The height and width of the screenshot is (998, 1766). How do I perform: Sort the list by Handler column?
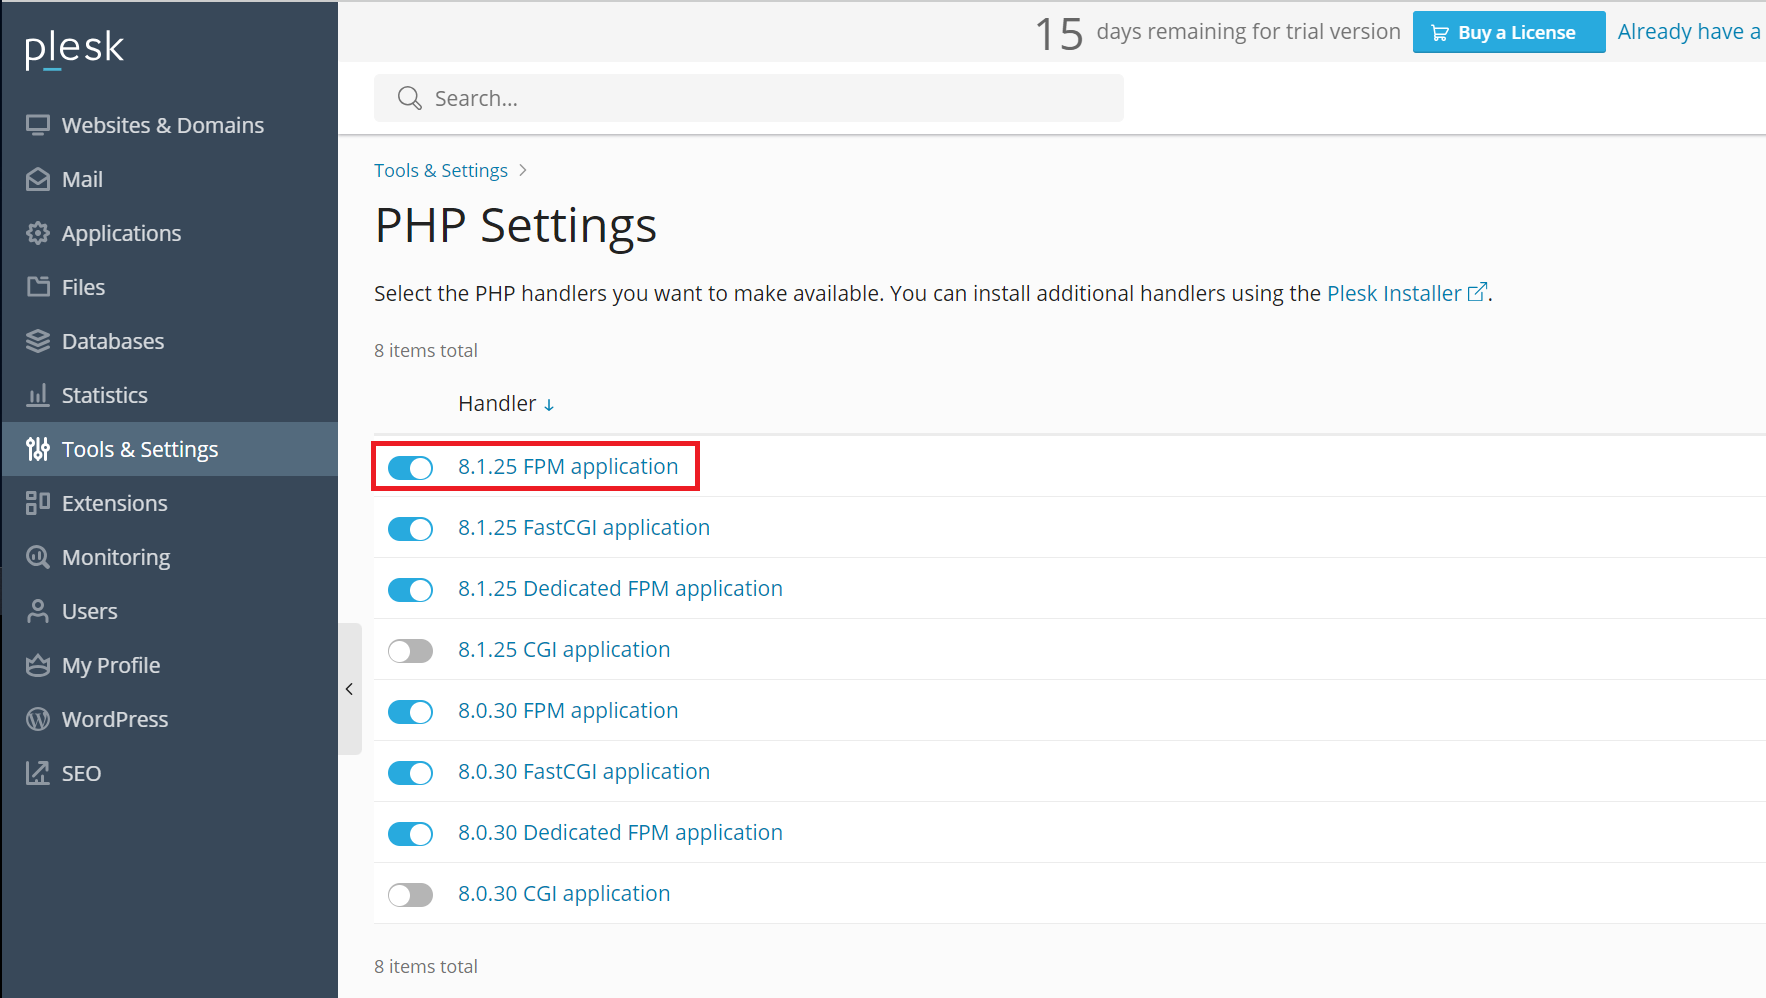[x=506, y=404]
